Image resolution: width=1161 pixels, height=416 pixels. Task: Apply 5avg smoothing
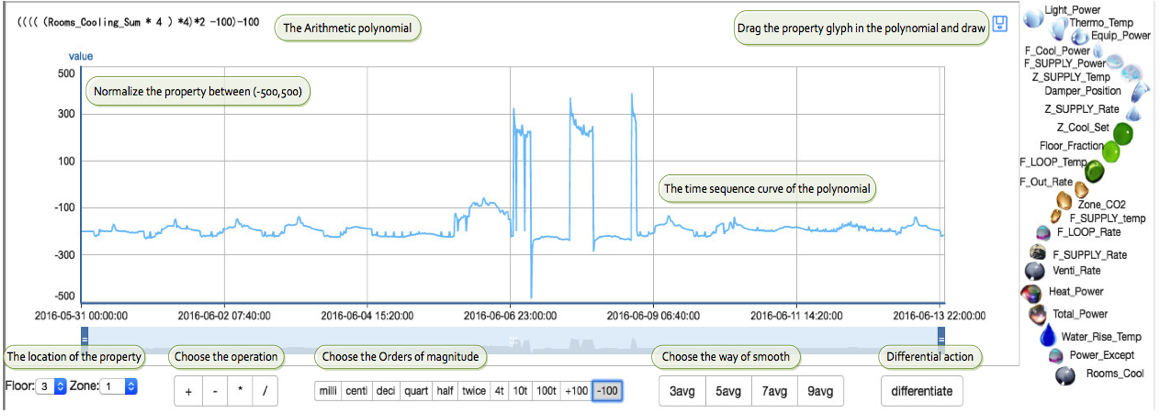click(x=729, y=391)
